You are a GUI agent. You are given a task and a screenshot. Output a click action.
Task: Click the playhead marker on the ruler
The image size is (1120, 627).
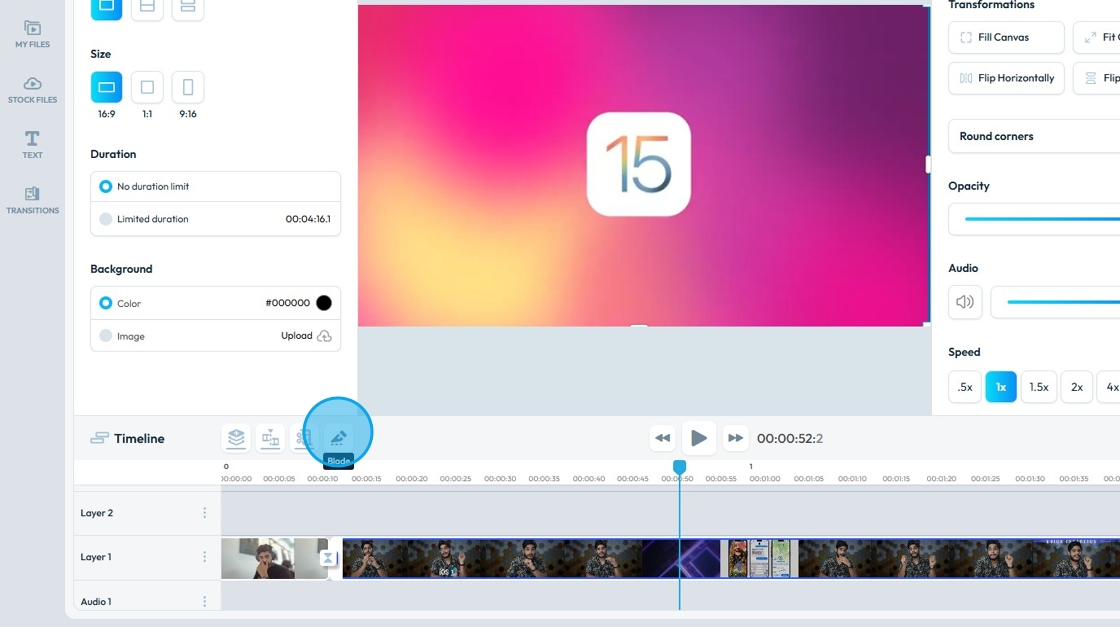point(679,467)
